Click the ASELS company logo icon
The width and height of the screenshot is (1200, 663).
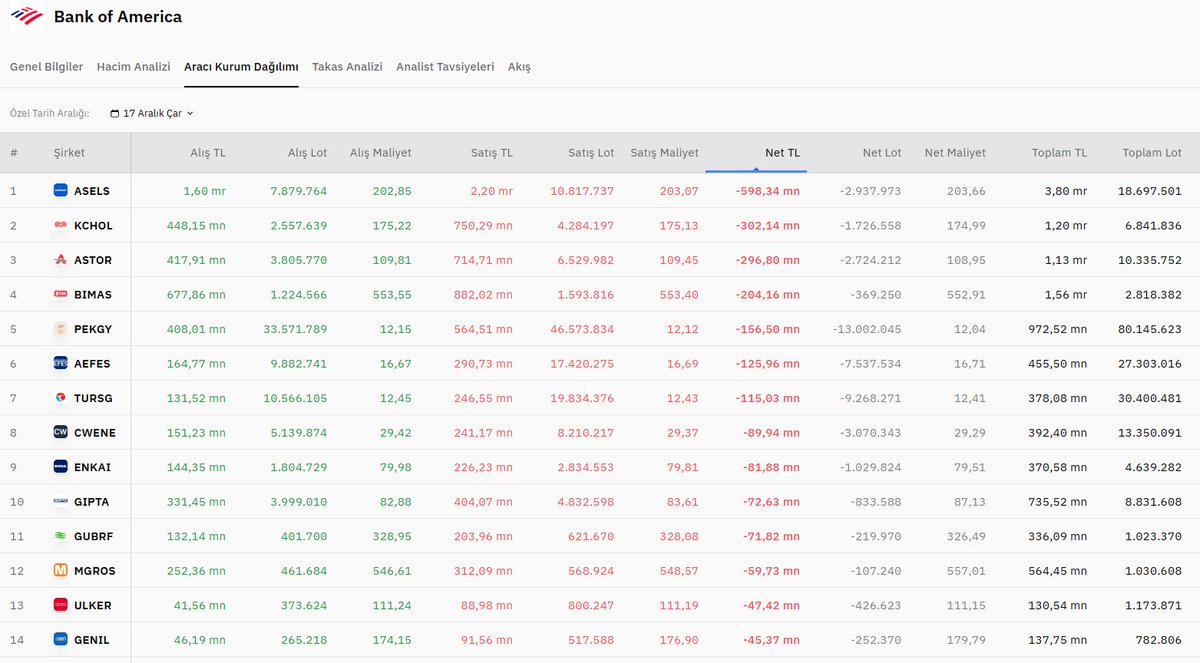coord(61,190)
